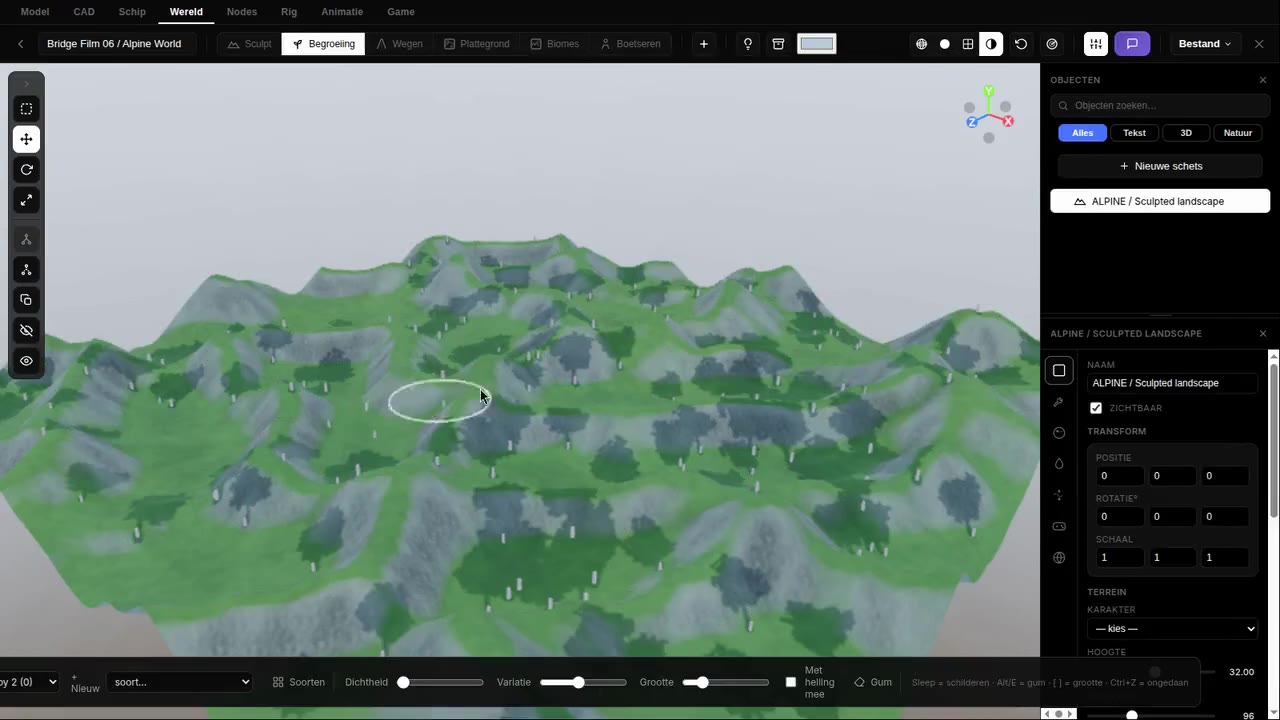Choose the rotate tool in left toolbar
Image resolution: width=1280 pixels, height=720 pixels.
point(26,170)
